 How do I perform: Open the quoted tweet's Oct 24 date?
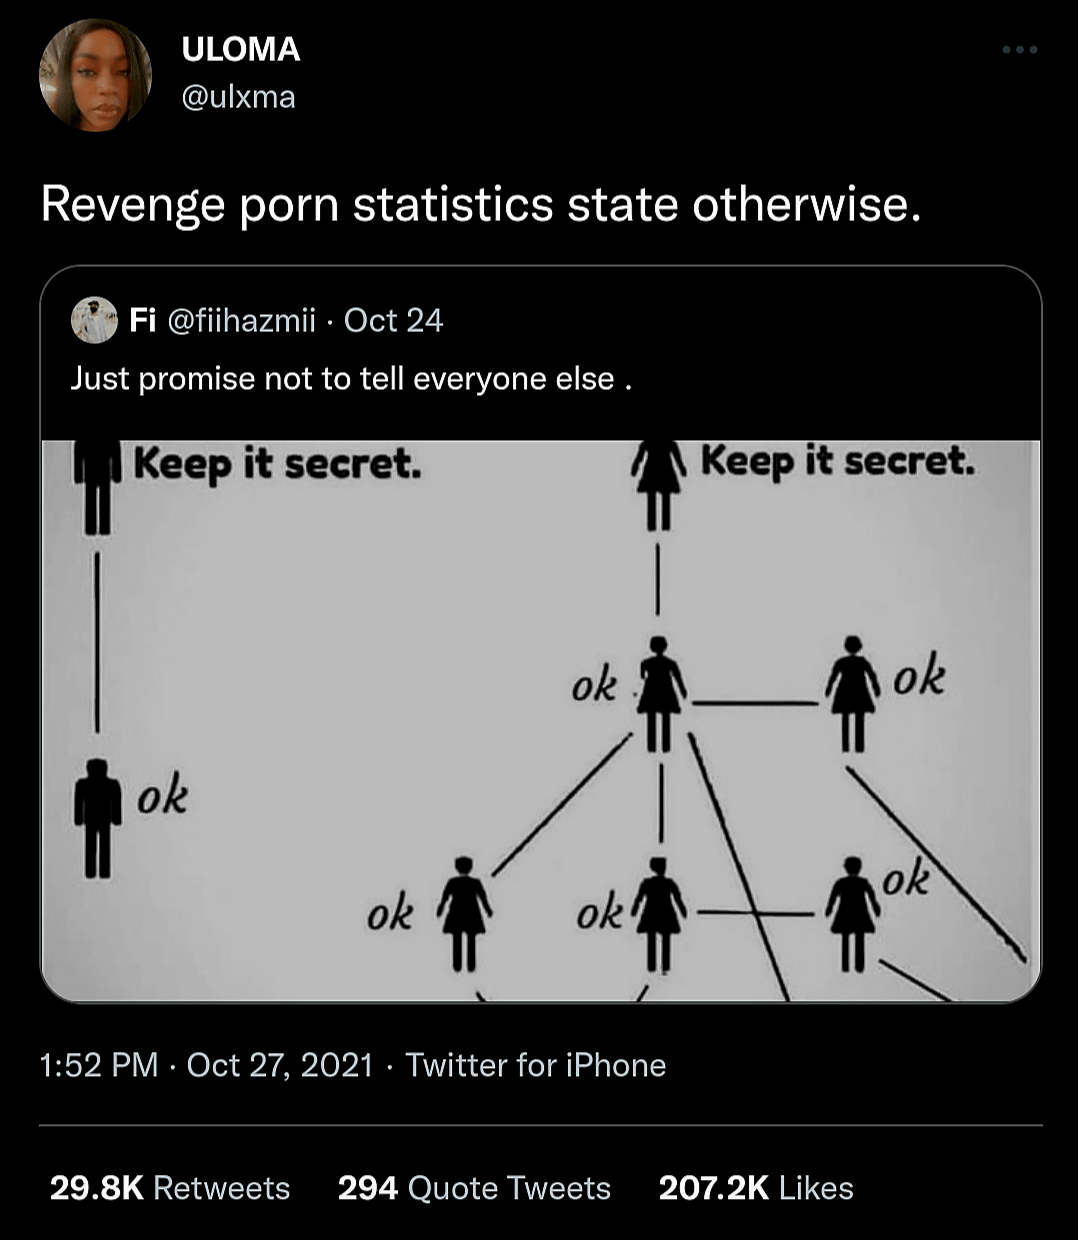point(393,320)
